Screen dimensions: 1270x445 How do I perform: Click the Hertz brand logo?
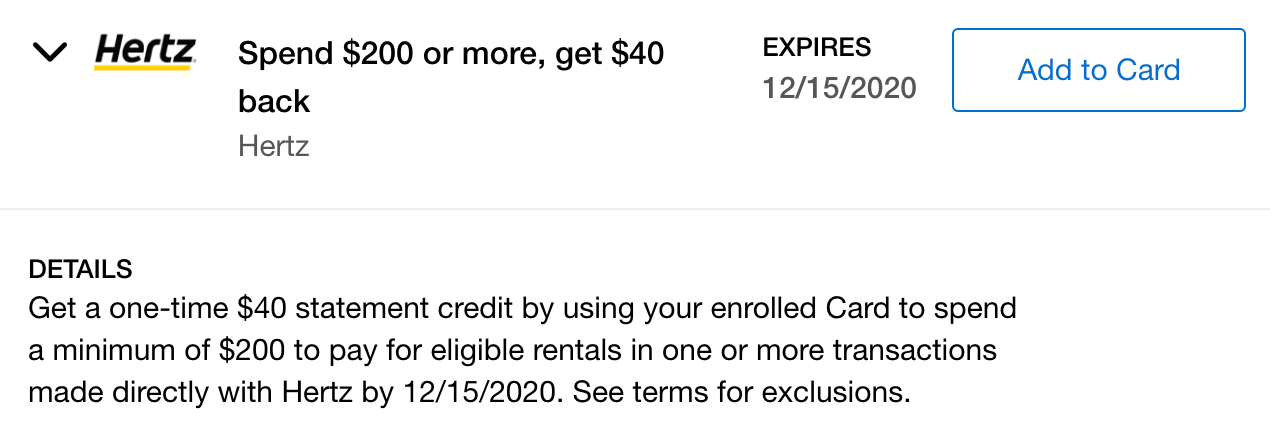click(145, 53)
